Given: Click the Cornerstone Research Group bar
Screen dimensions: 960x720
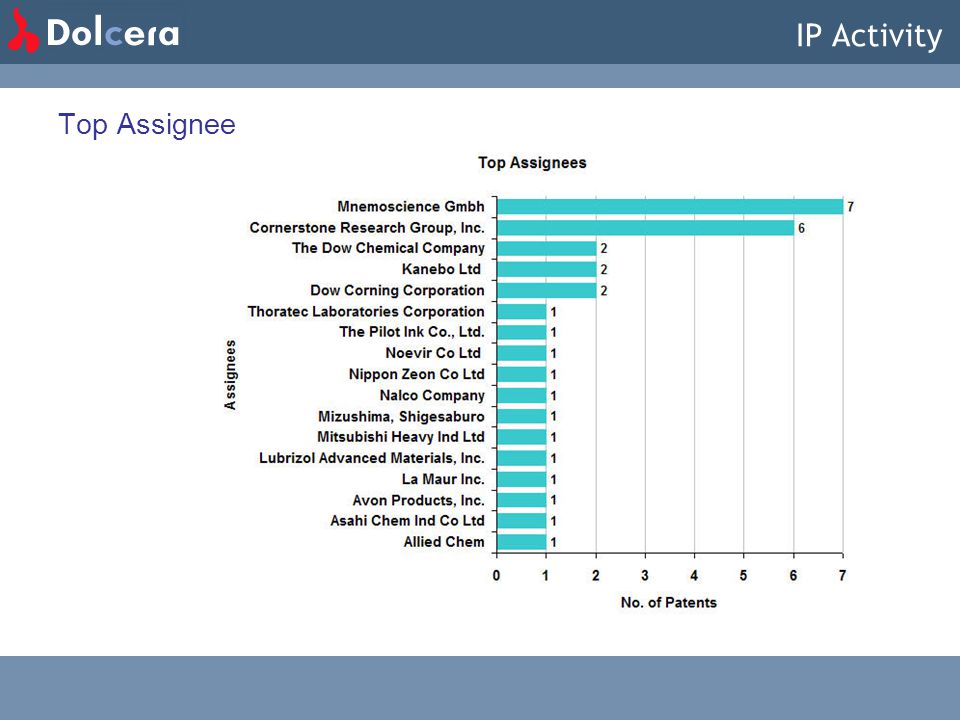Looking at the screenshot, I should [645, 228].
